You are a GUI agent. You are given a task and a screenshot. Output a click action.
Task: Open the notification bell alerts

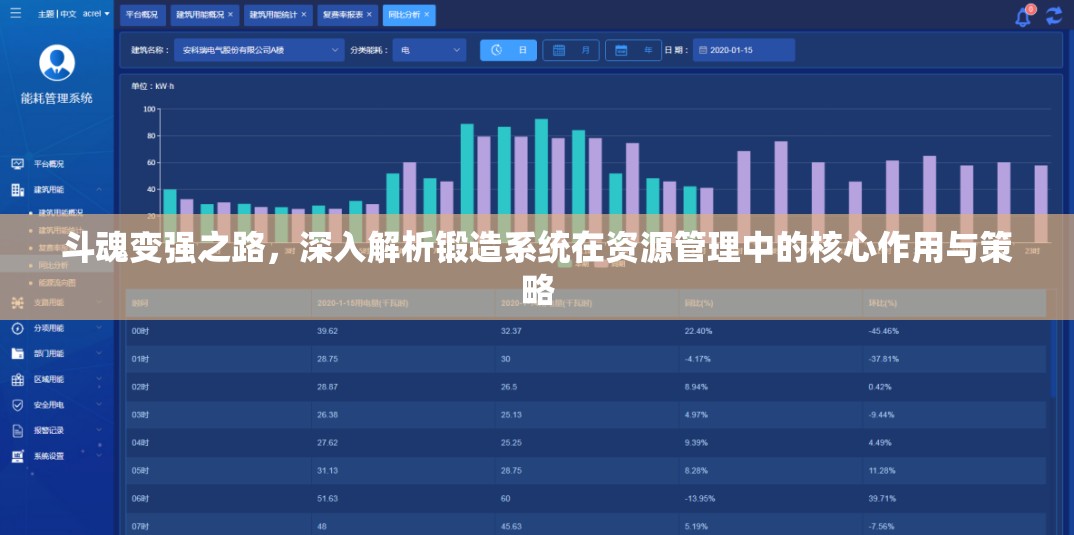coord(1023,16)
